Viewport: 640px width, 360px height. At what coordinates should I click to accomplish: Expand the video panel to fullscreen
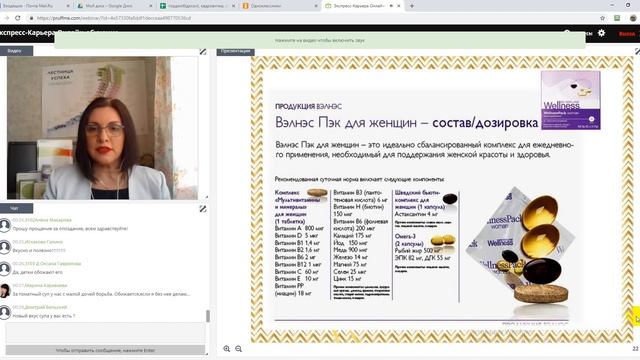pyautogui.click(x=203, y=51)
